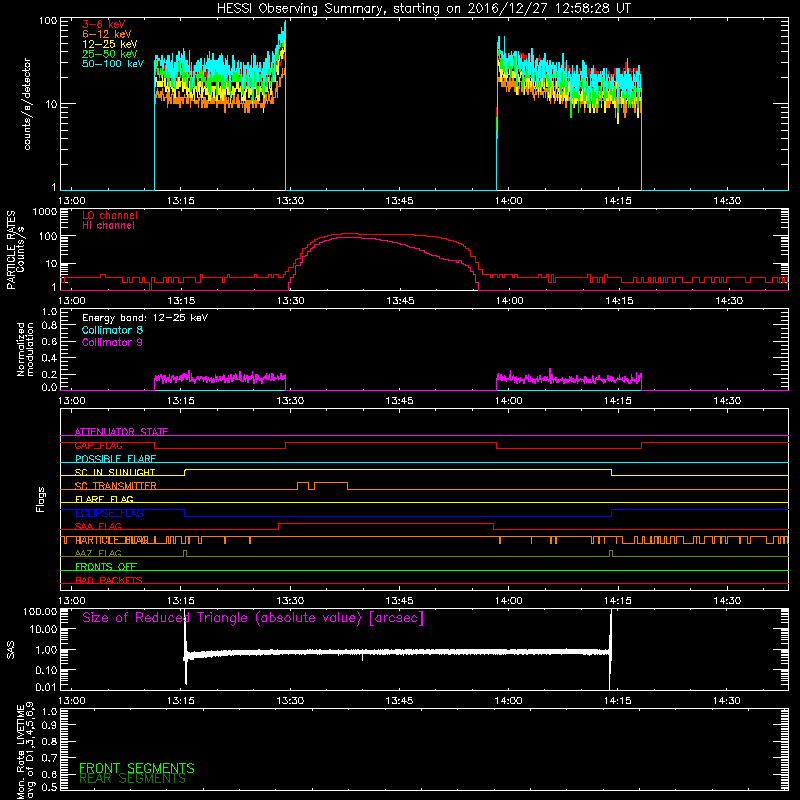This screenshot has height=800, width=800.
Task: Click the REAR SEGMENTS legend label
Action: click(x=133, y=779)
